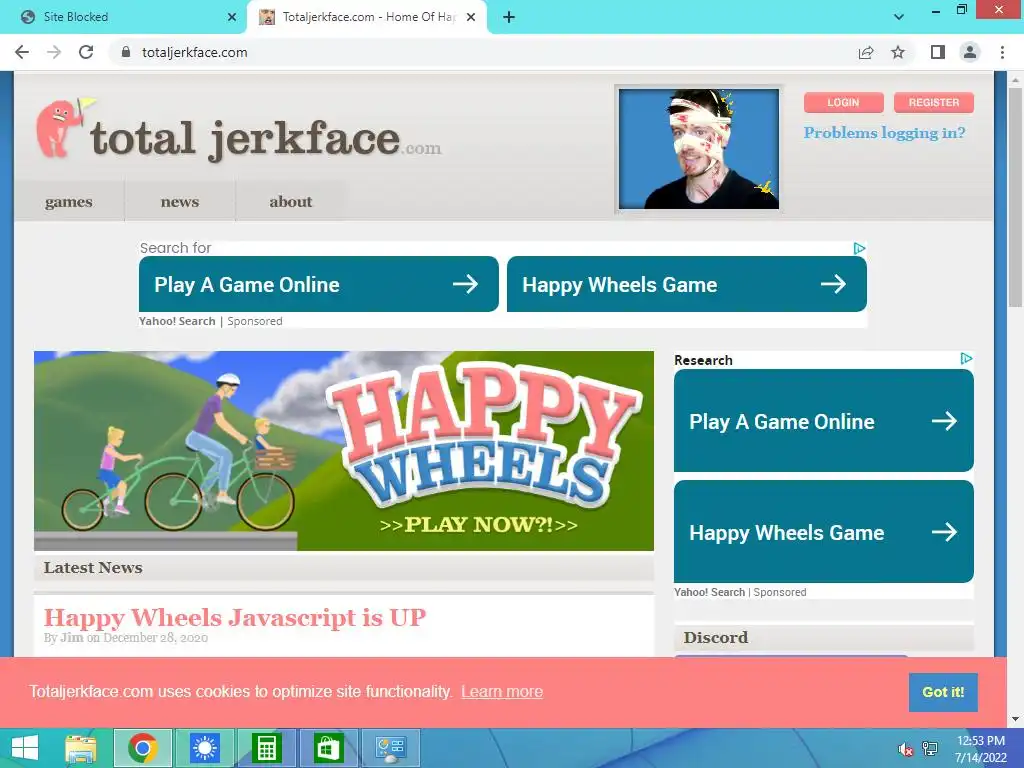The image size is (1024, 768).
Task: Open Happy Wheels Javascript is UP article
Action: (x=235, y=617)
